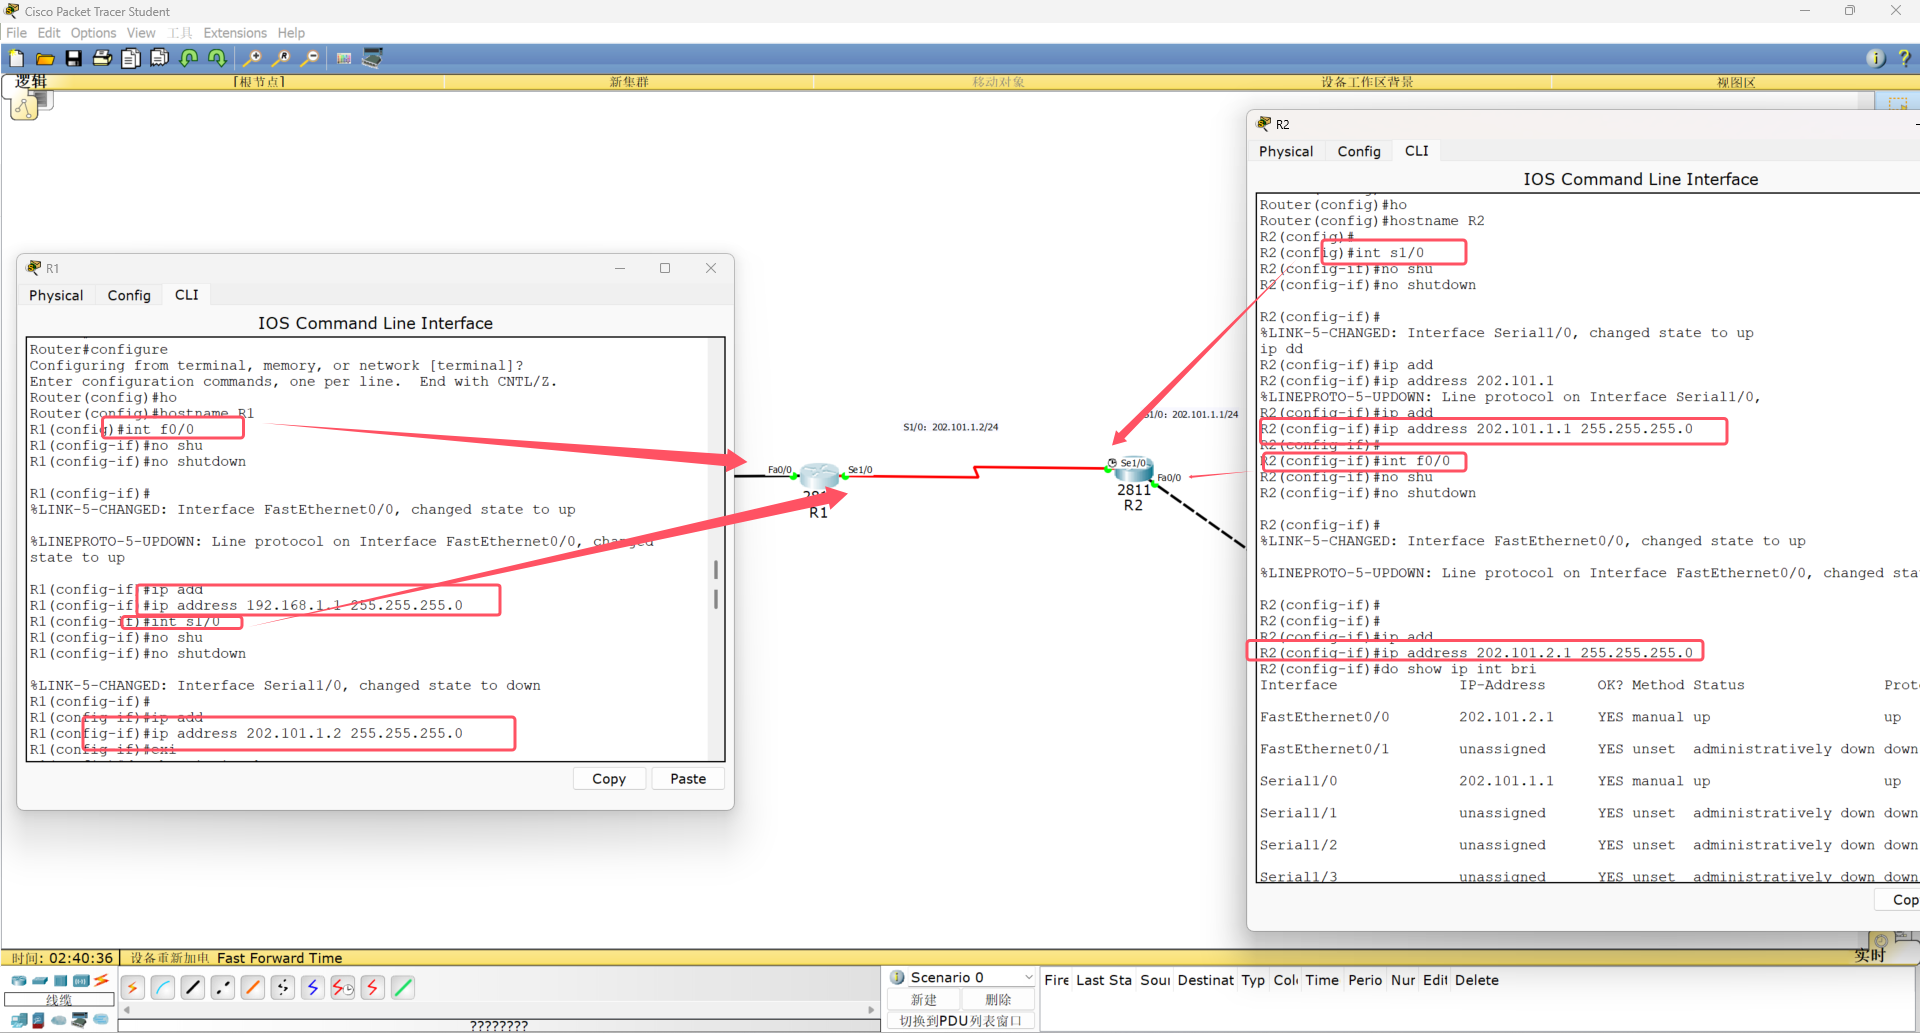Viewport: 1920px width, 1033px height.
Task: Redo with the green right arrow
Action: click(216, 59)
